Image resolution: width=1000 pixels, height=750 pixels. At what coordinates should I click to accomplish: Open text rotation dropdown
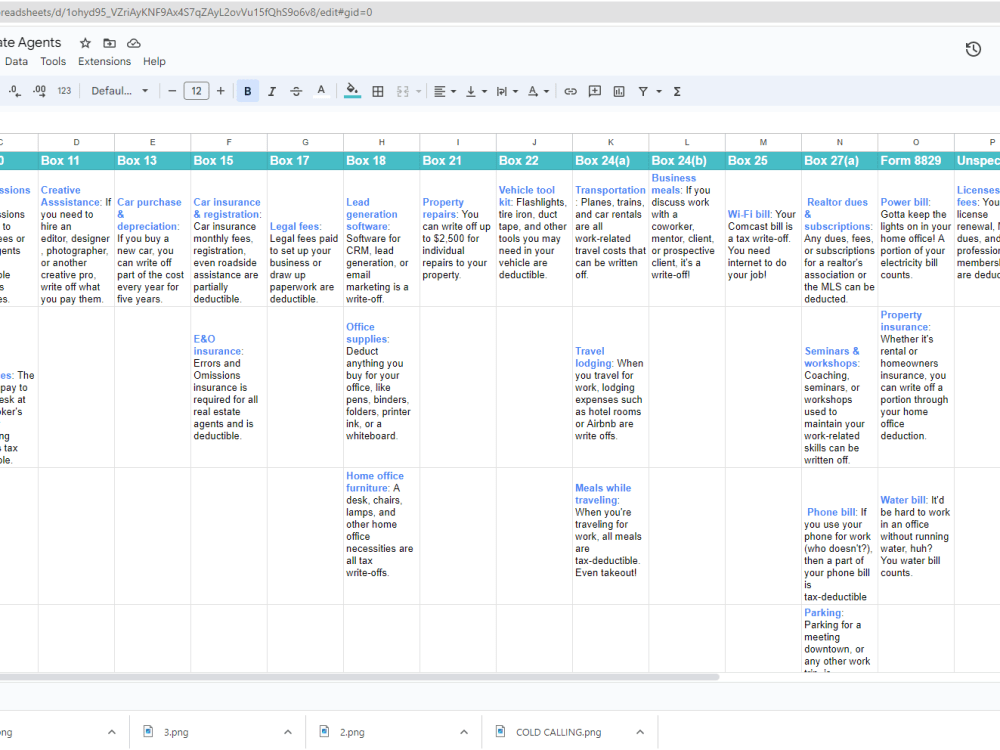(x=538, y=91)
